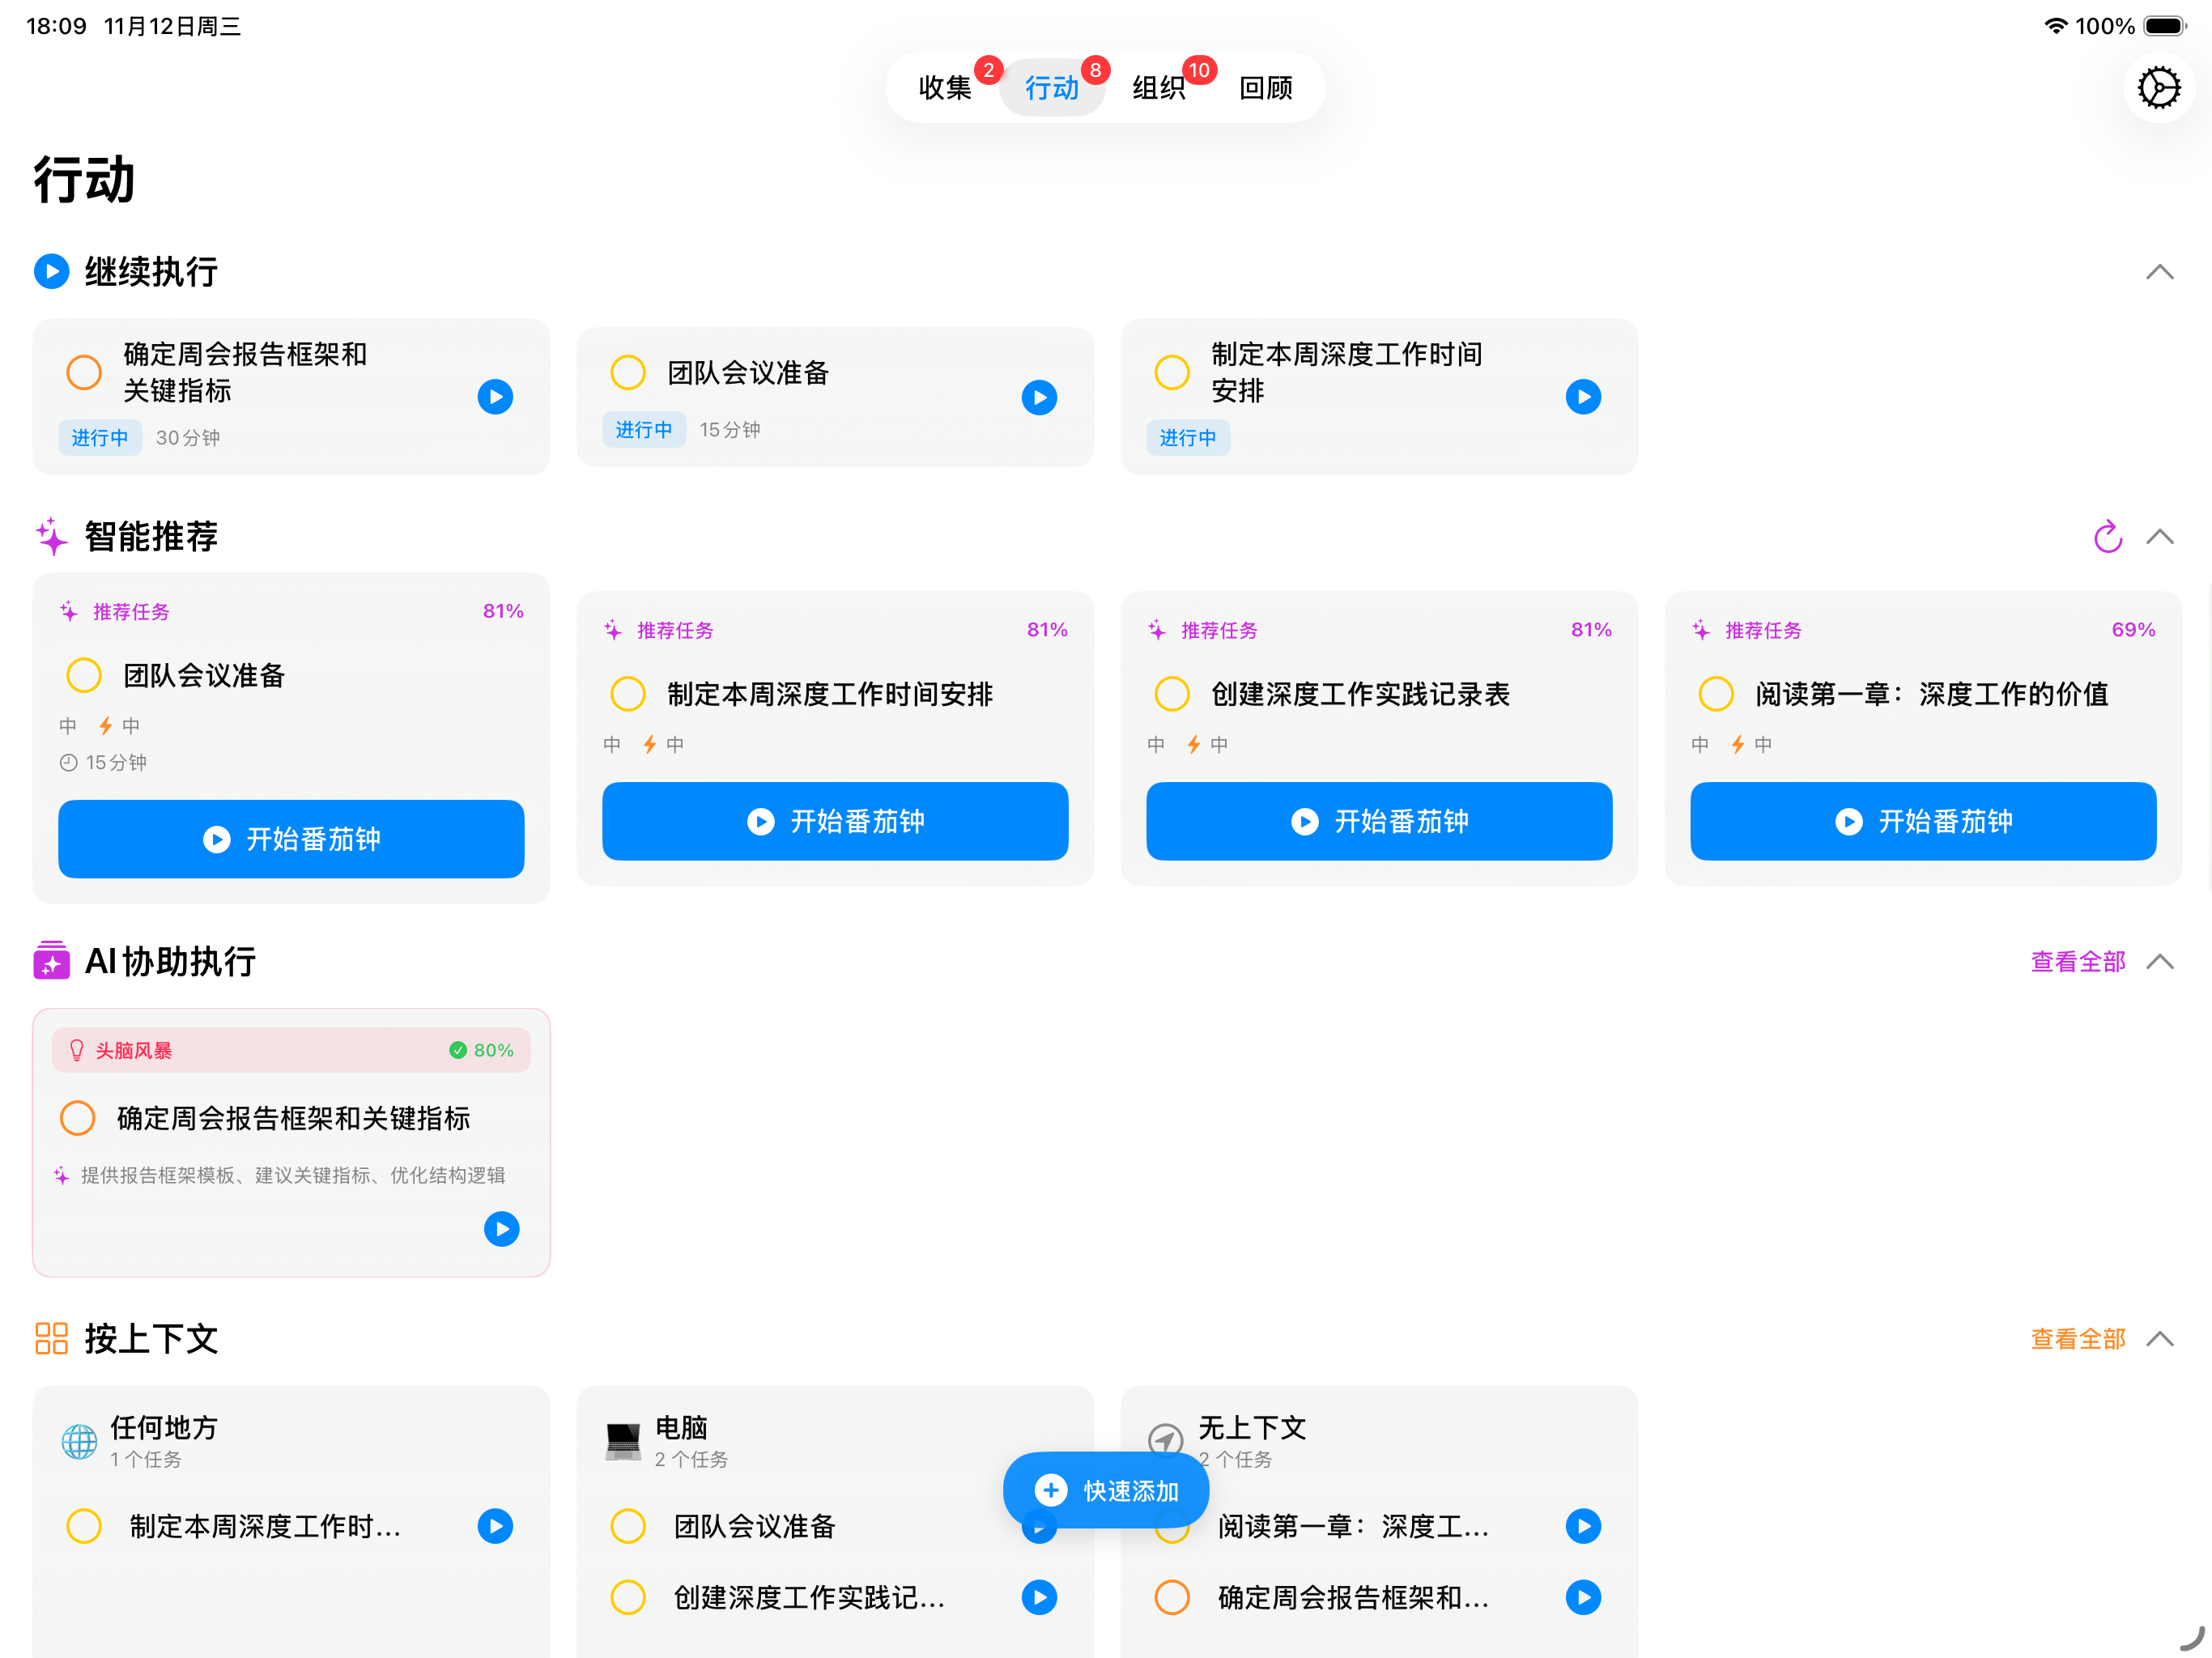Check the circle for 阅读第一章：深度工作的价值
Screen dimensions: 2212x1658
point(1715,693)
